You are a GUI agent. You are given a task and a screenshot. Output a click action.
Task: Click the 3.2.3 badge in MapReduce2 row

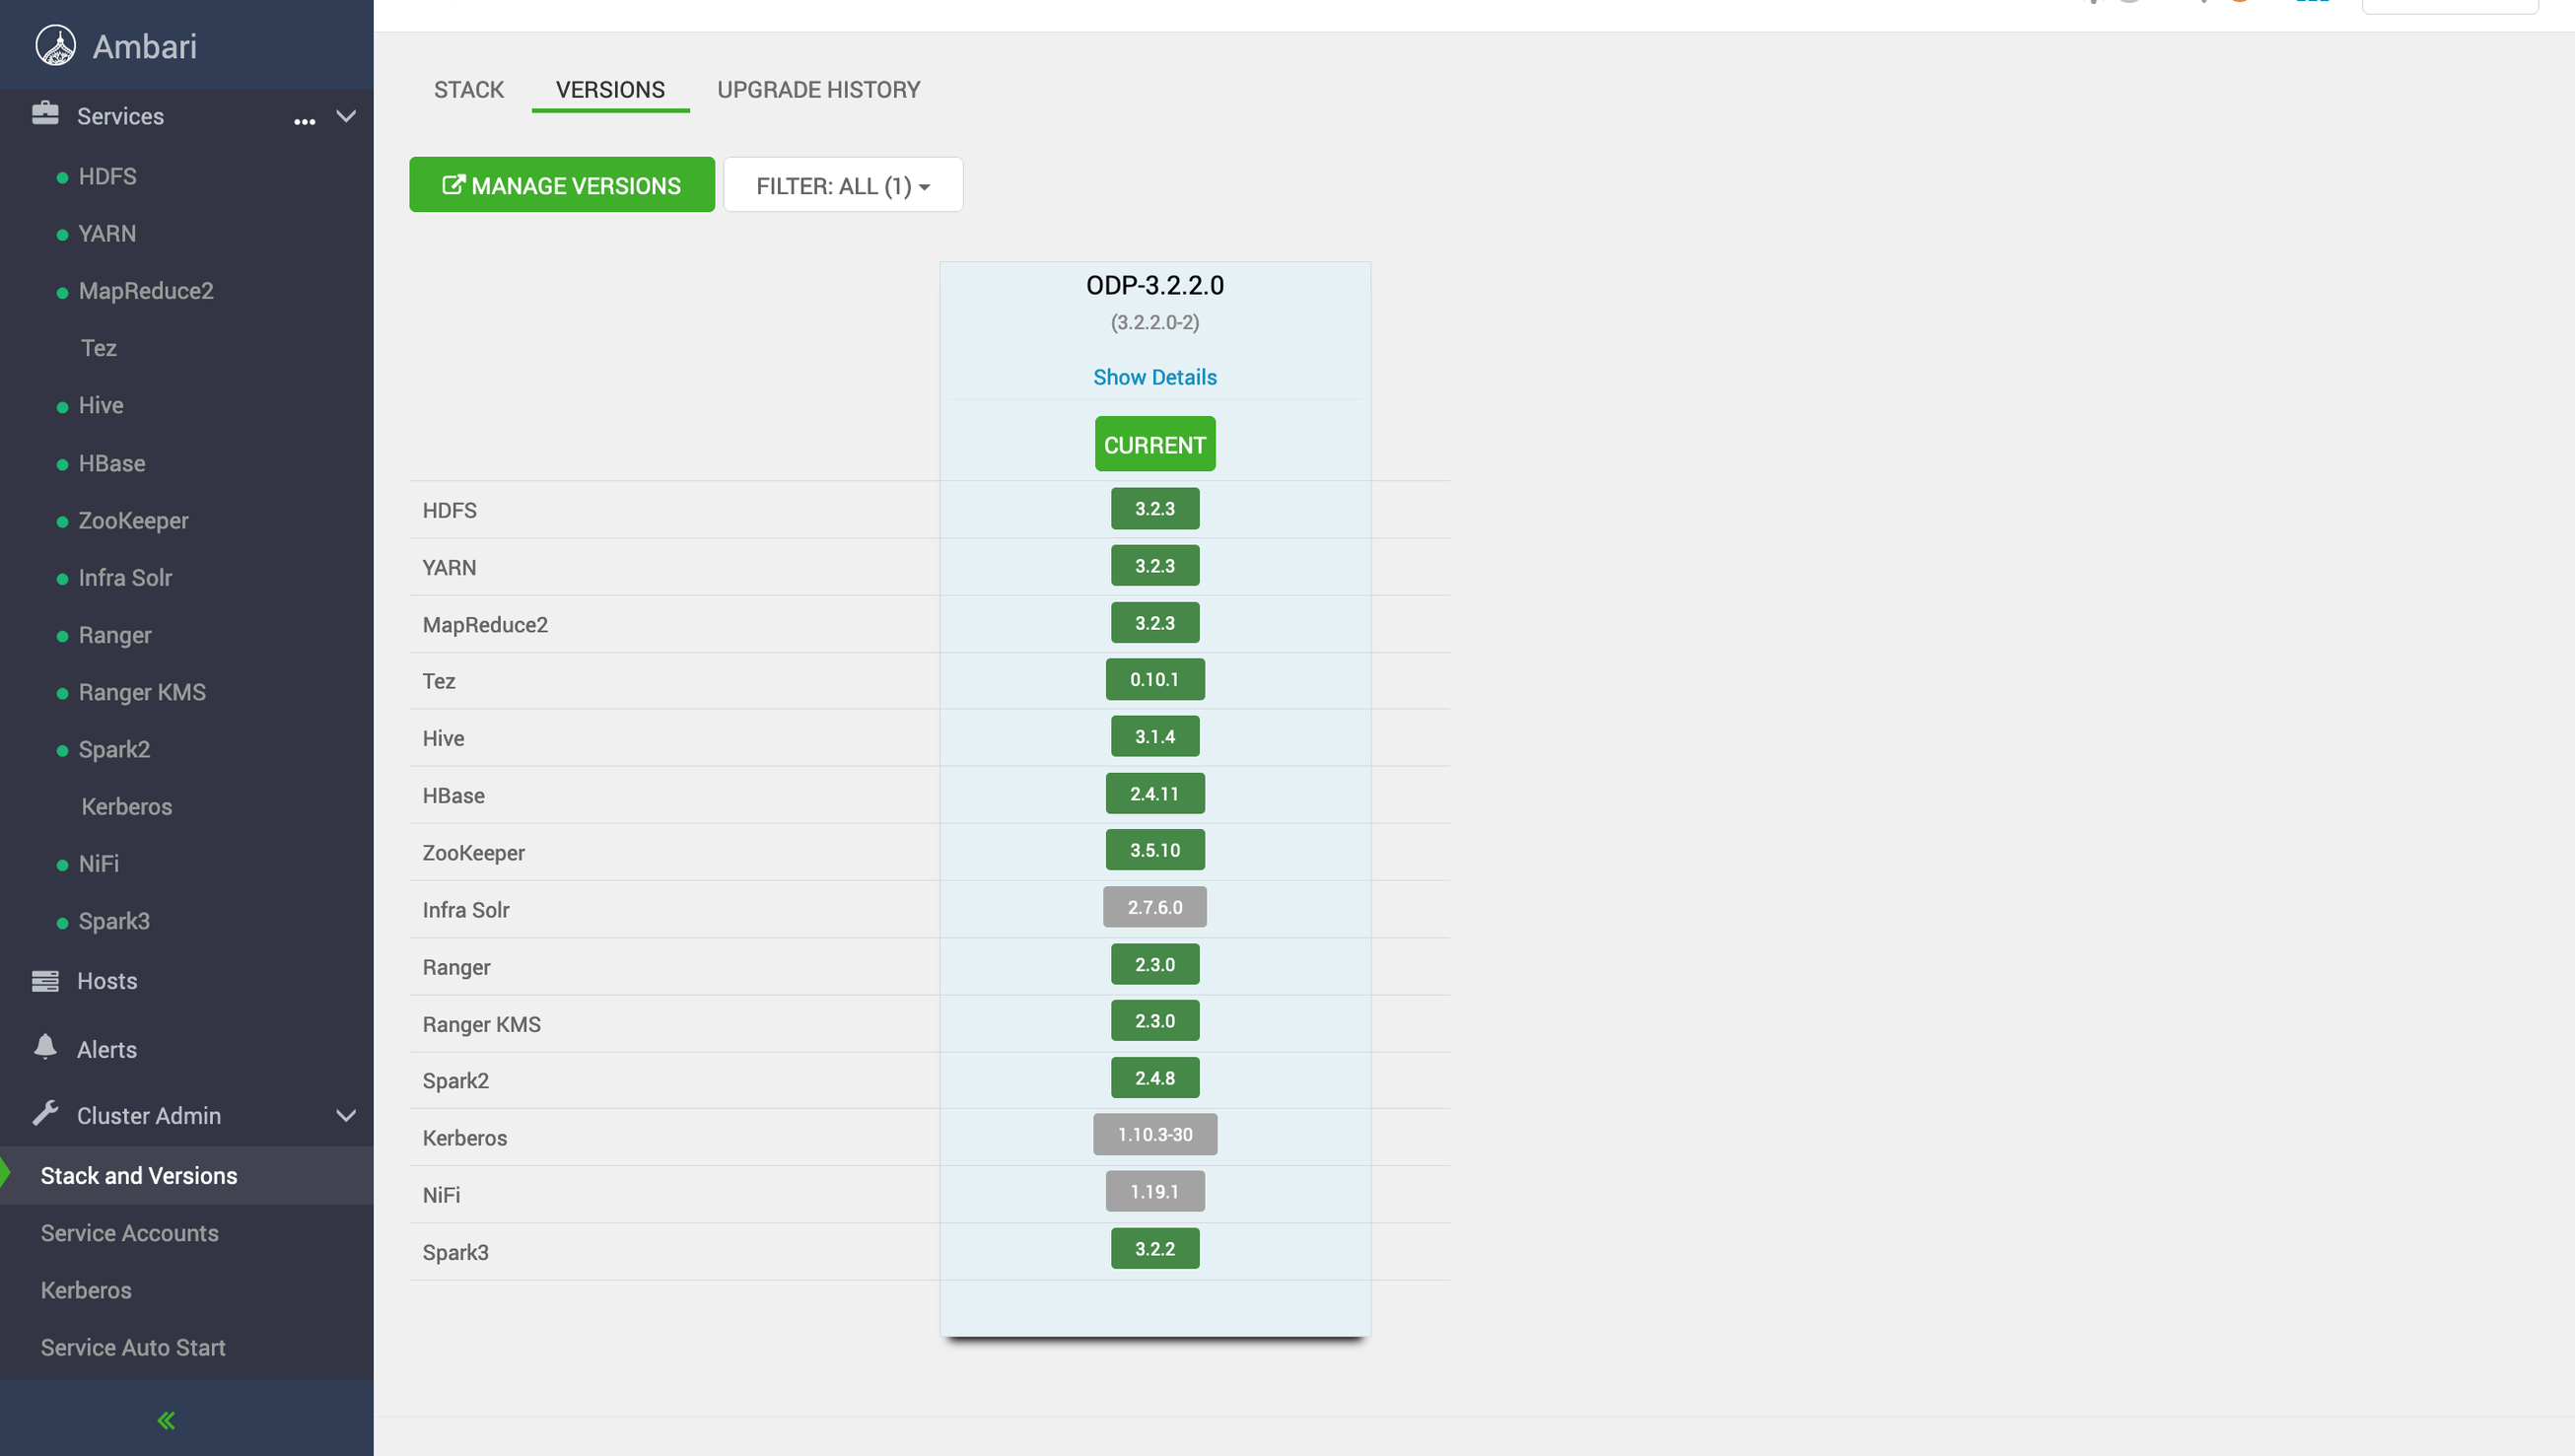coord(1155,623)
